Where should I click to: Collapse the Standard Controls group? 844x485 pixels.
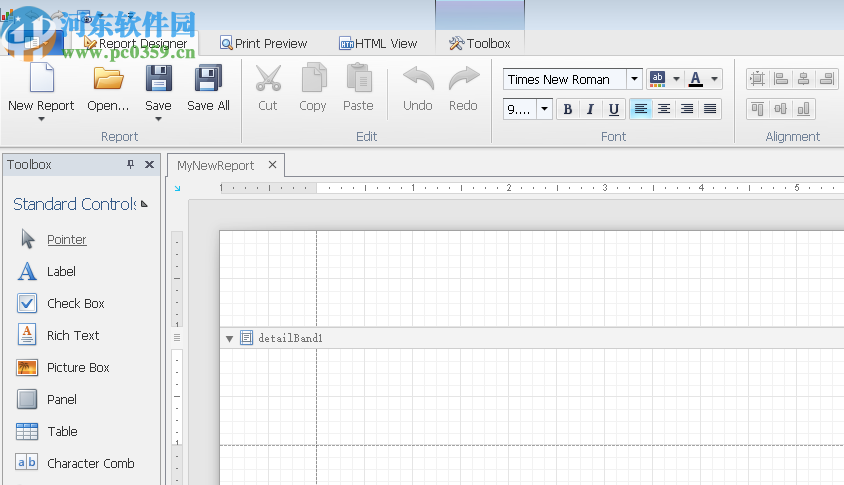(144, 204)
